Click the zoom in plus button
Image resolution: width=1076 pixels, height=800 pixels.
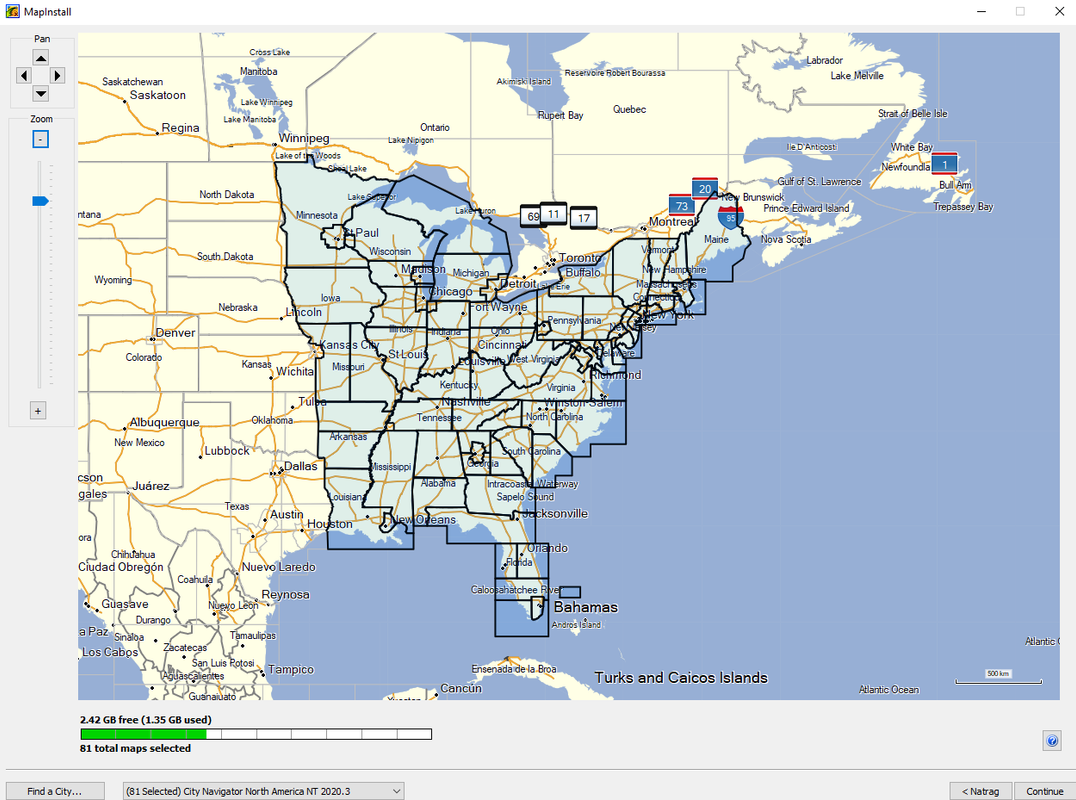click(38, 411)
